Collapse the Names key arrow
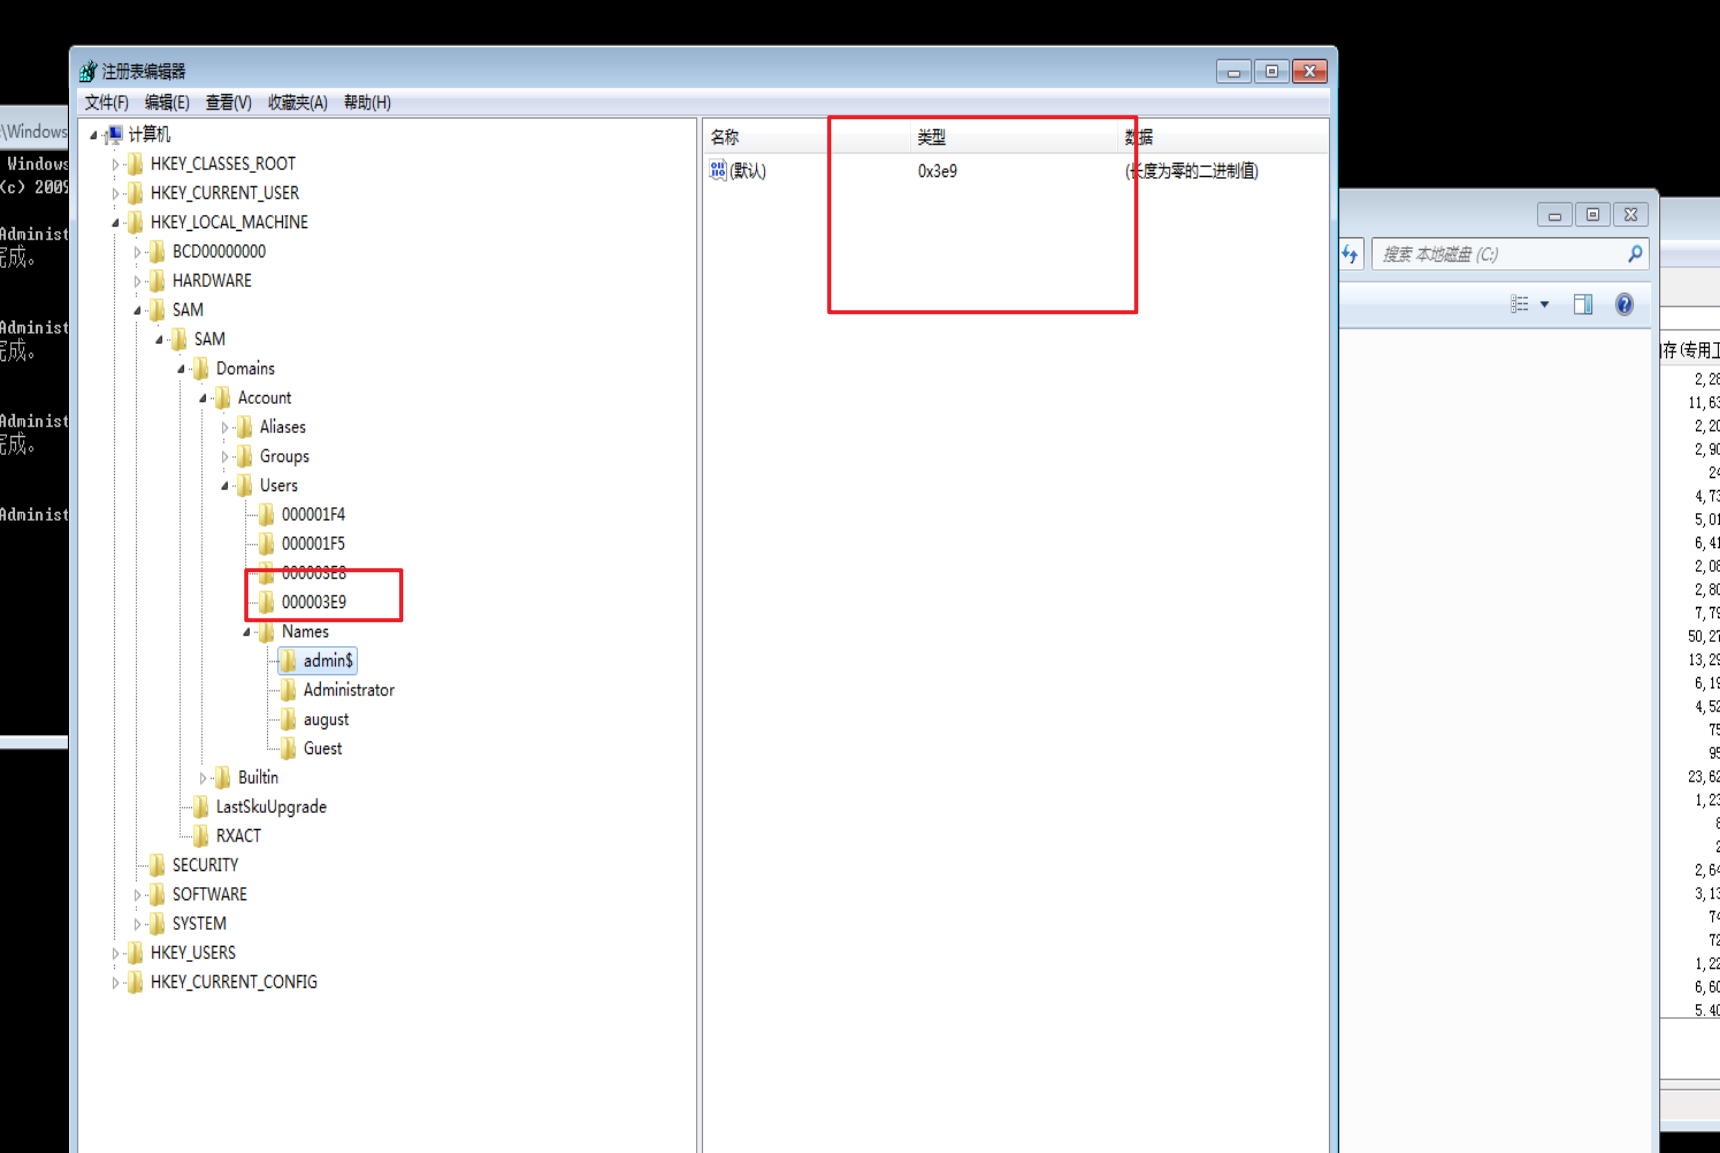The image size is (1720, 1153). point(247,632)
